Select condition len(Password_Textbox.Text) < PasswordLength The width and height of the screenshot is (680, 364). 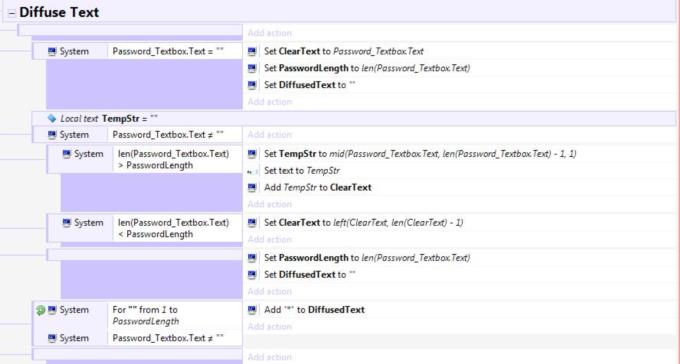coord(173,228)
